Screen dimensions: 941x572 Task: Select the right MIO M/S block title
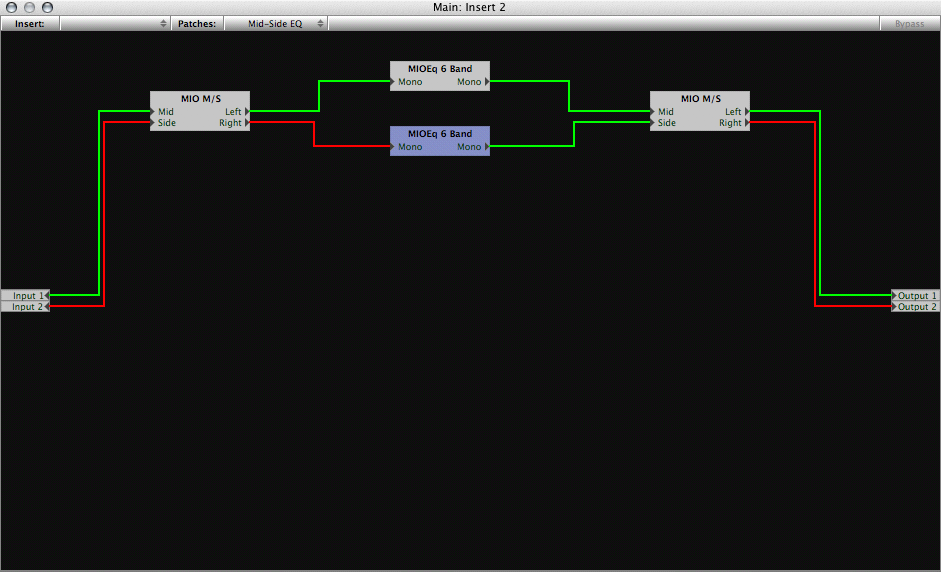pos(700,98)
